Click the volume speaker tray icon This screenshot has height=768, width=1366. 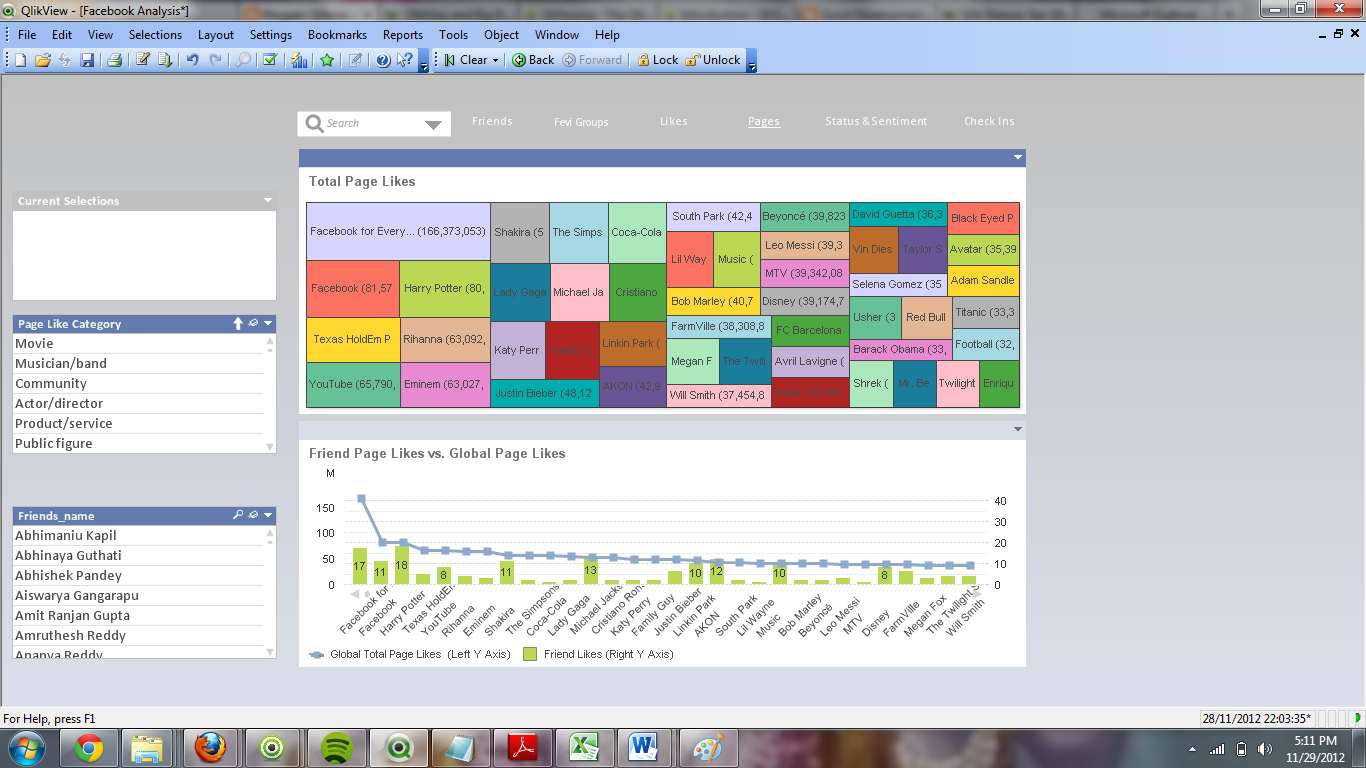click(x=1264, y=748)
